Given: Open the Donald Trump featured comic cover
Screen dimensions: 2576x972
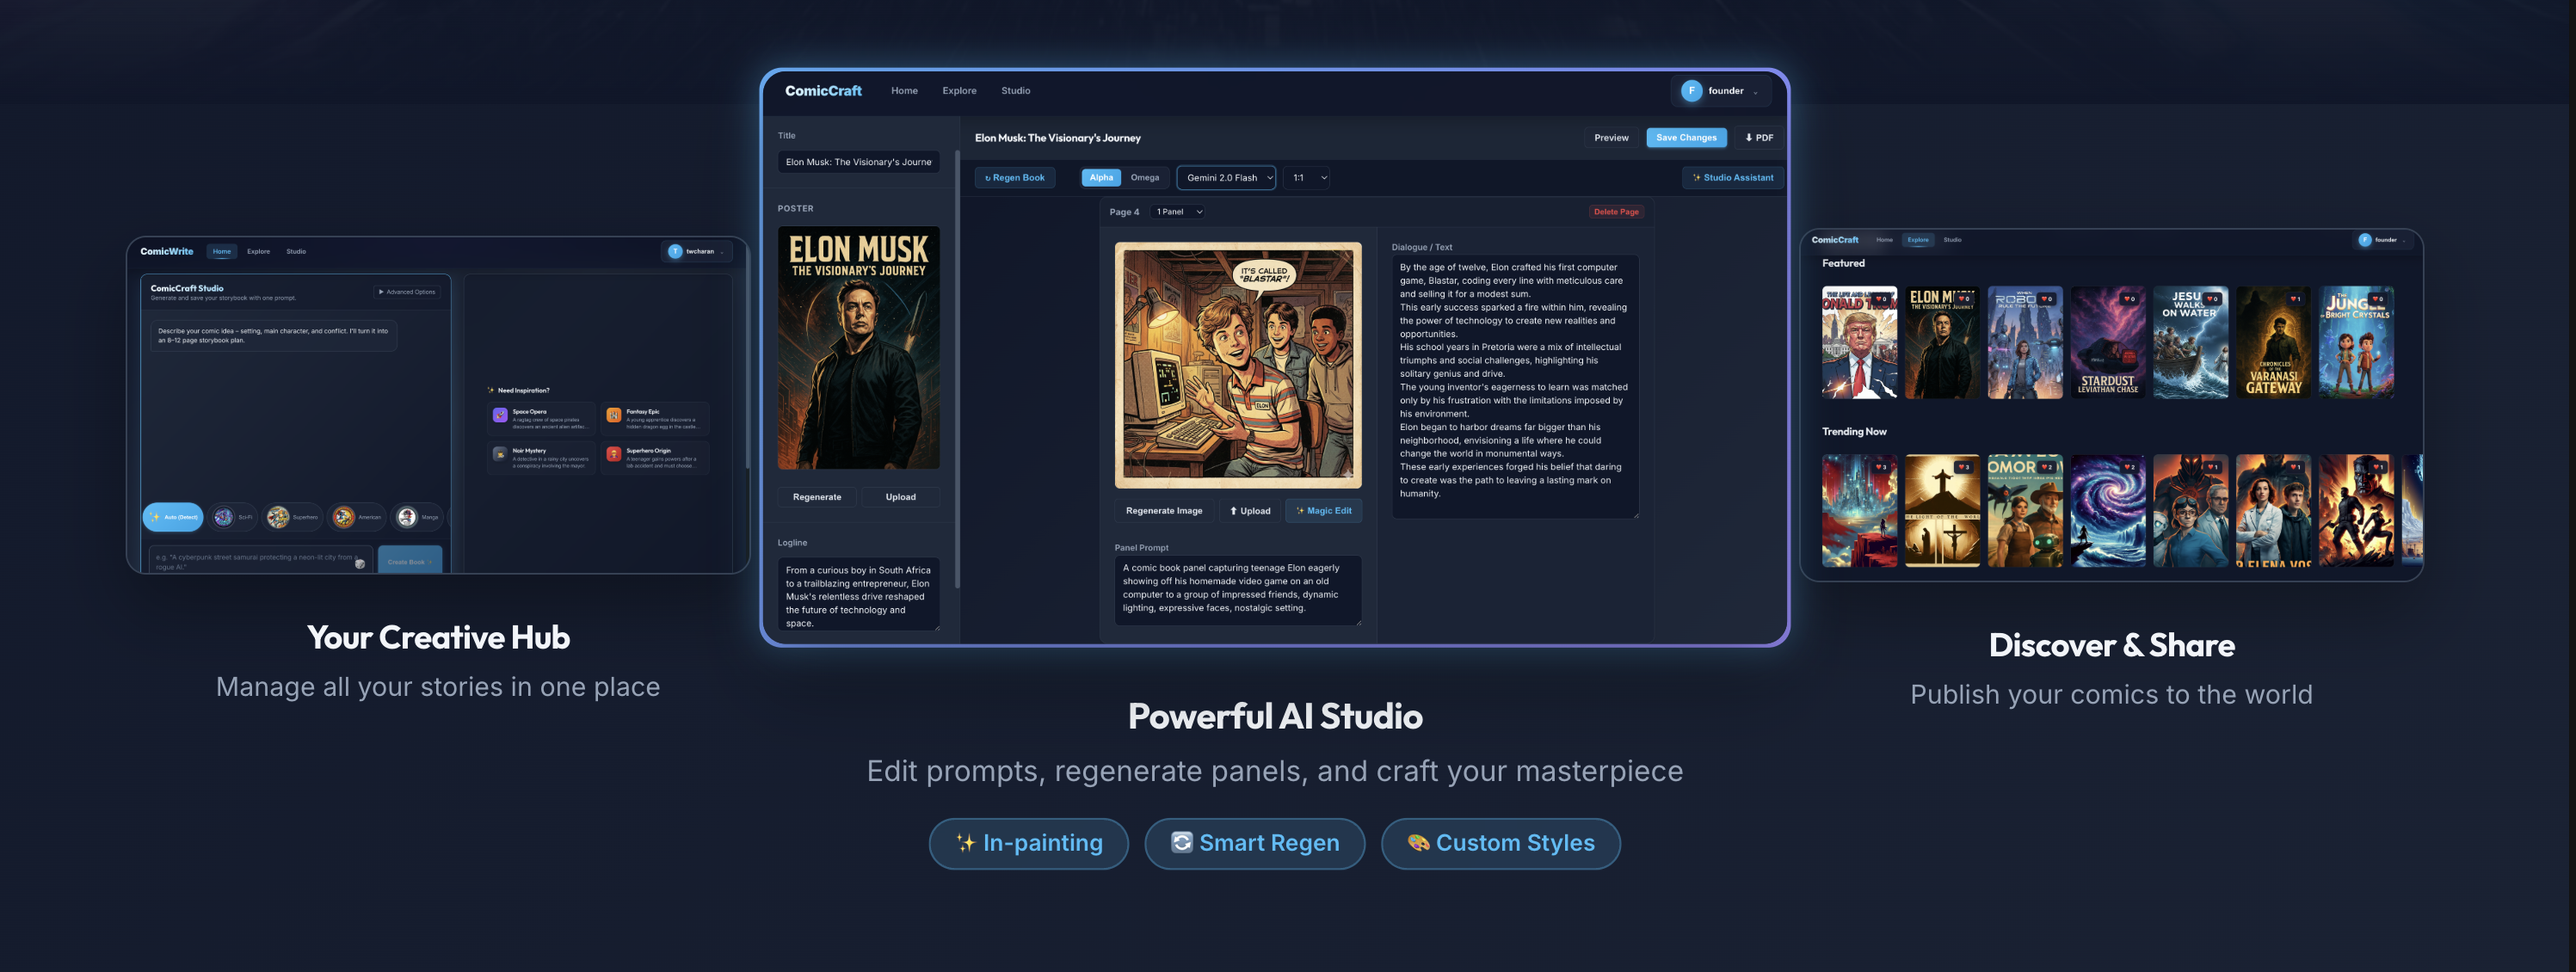Looking at the screenshot, I should coord(1859,342).
